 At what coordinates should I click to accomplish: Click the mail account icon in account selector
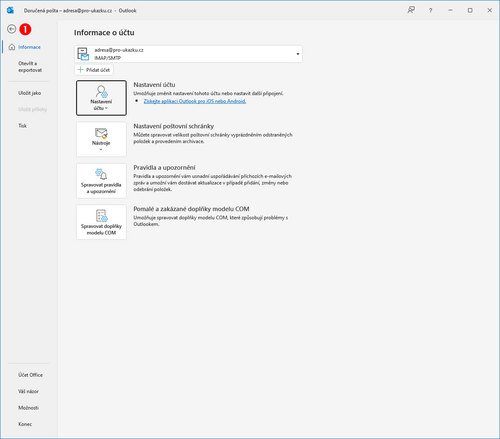(83, 54)
